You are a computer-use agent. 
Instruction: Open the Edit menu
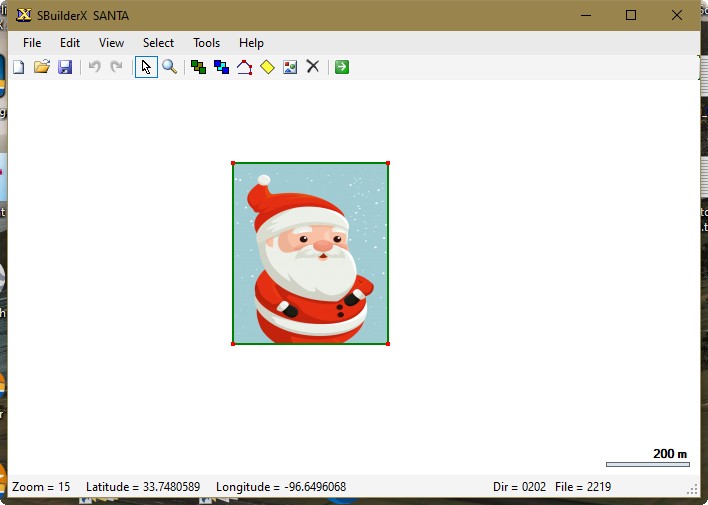point(70,43)
